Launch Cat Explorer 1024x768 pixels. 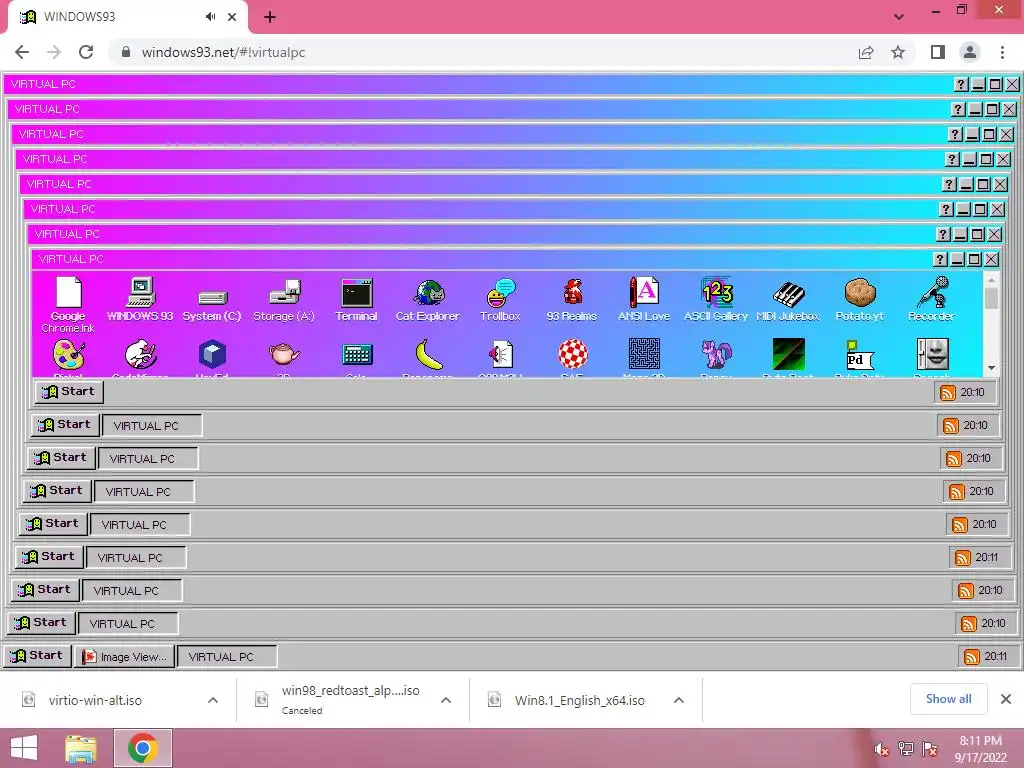(428, 300)
